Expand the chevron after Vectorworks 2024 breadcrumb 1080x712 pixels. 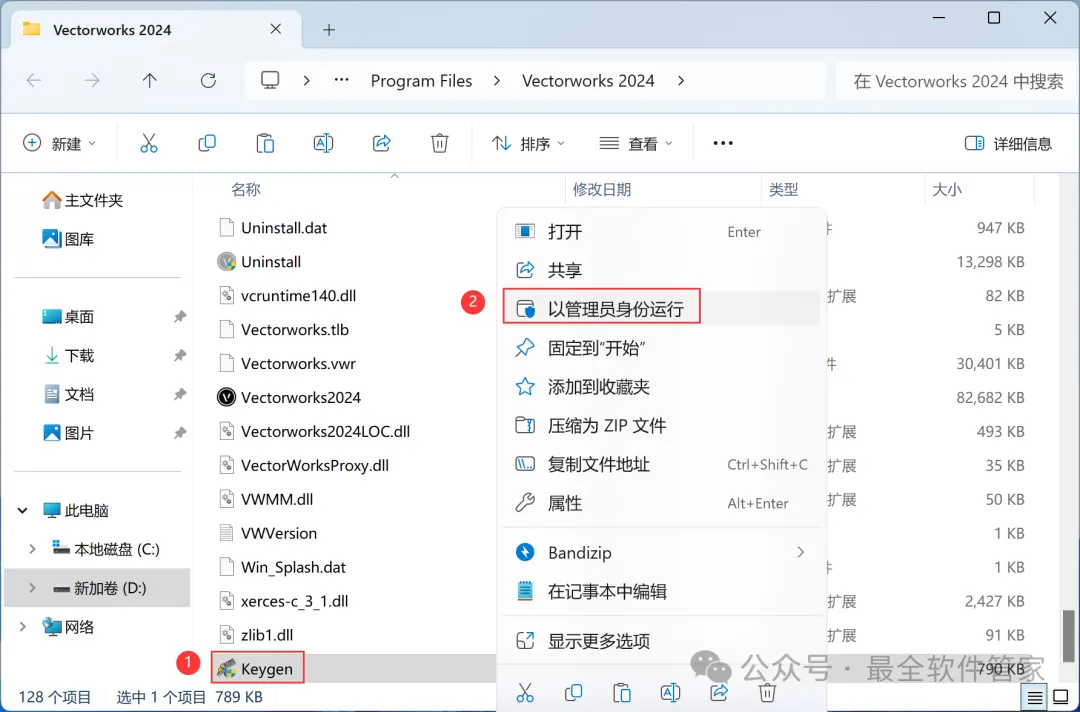[681, 81]
